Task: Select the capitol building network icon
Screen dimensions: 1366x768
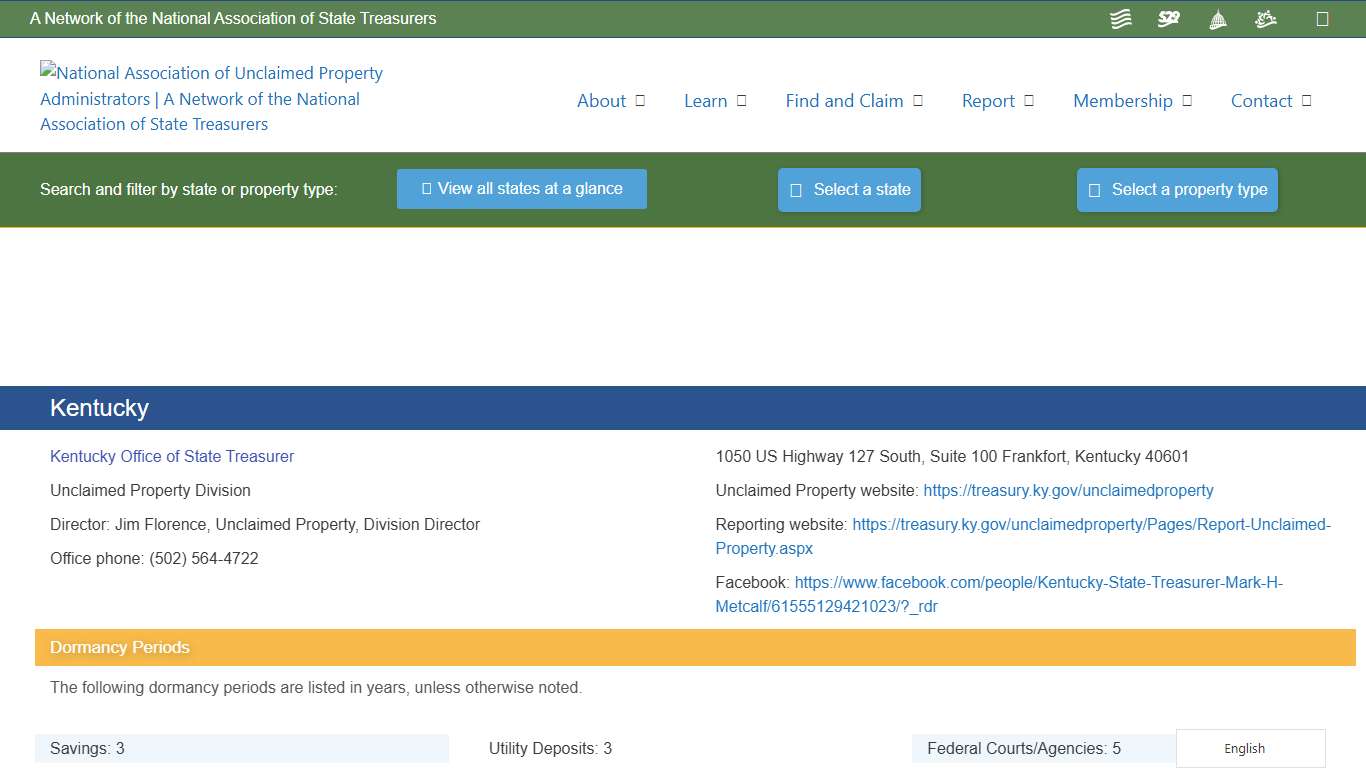Action: click(x=1217, y=18)
